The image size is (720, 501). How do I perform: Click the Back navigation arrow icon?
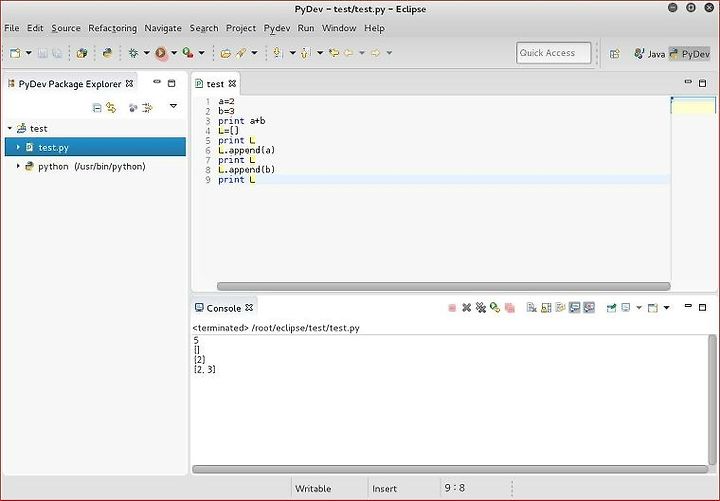pyautogui.click(x=349, y=53)
